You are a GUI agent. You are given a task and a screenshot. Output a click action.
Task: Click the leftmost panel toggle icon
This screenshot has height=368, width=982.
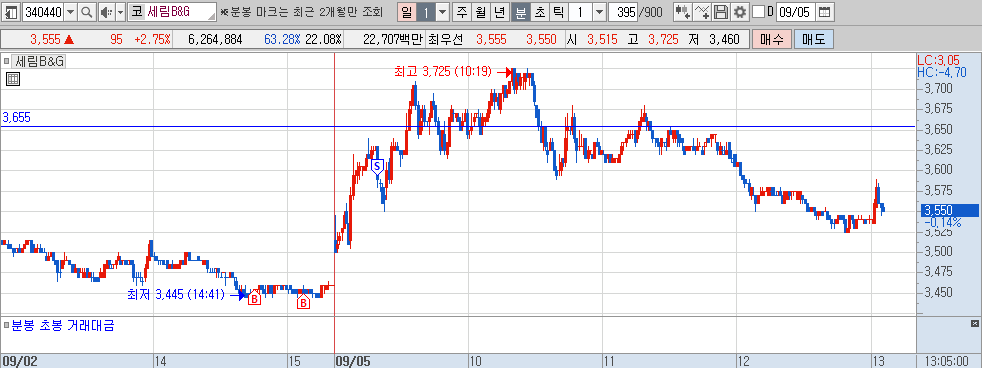click(11, 12)
